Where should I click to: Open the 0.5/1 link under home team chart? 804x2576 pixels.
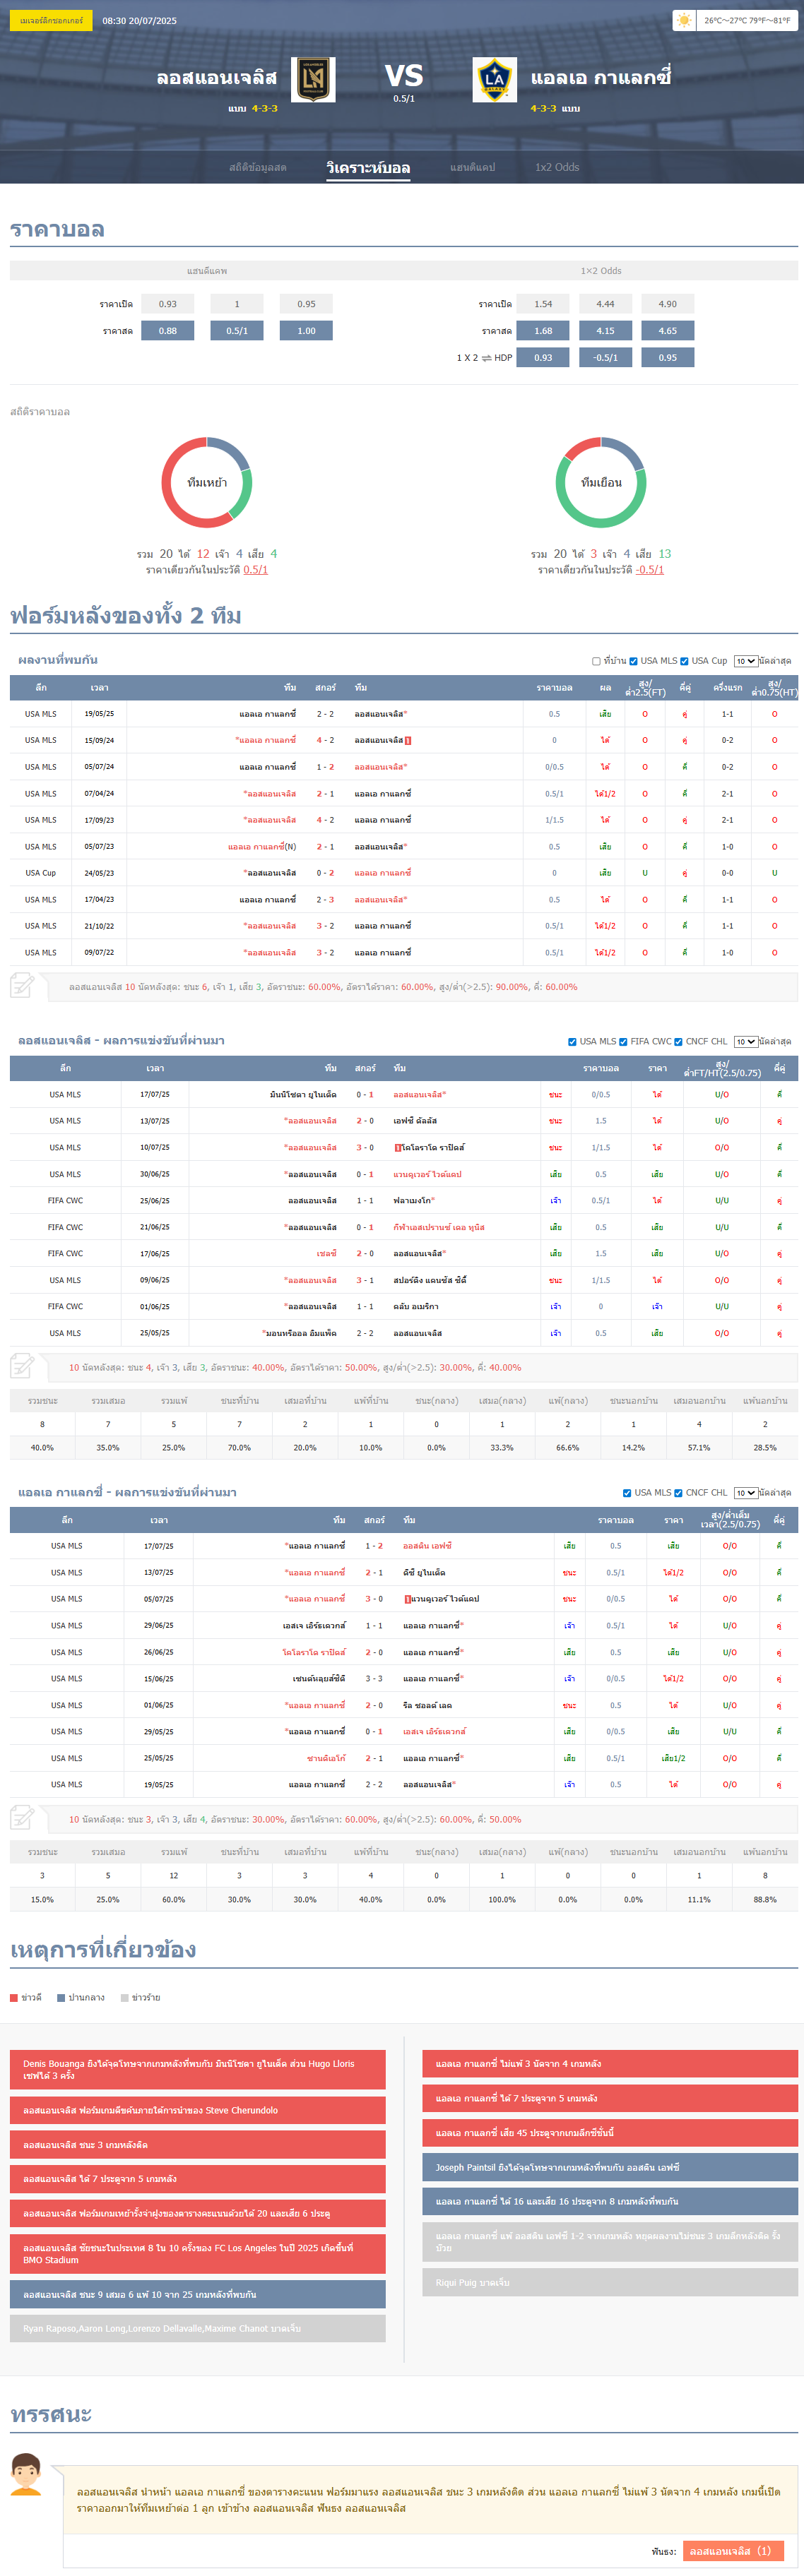point(256,570)
